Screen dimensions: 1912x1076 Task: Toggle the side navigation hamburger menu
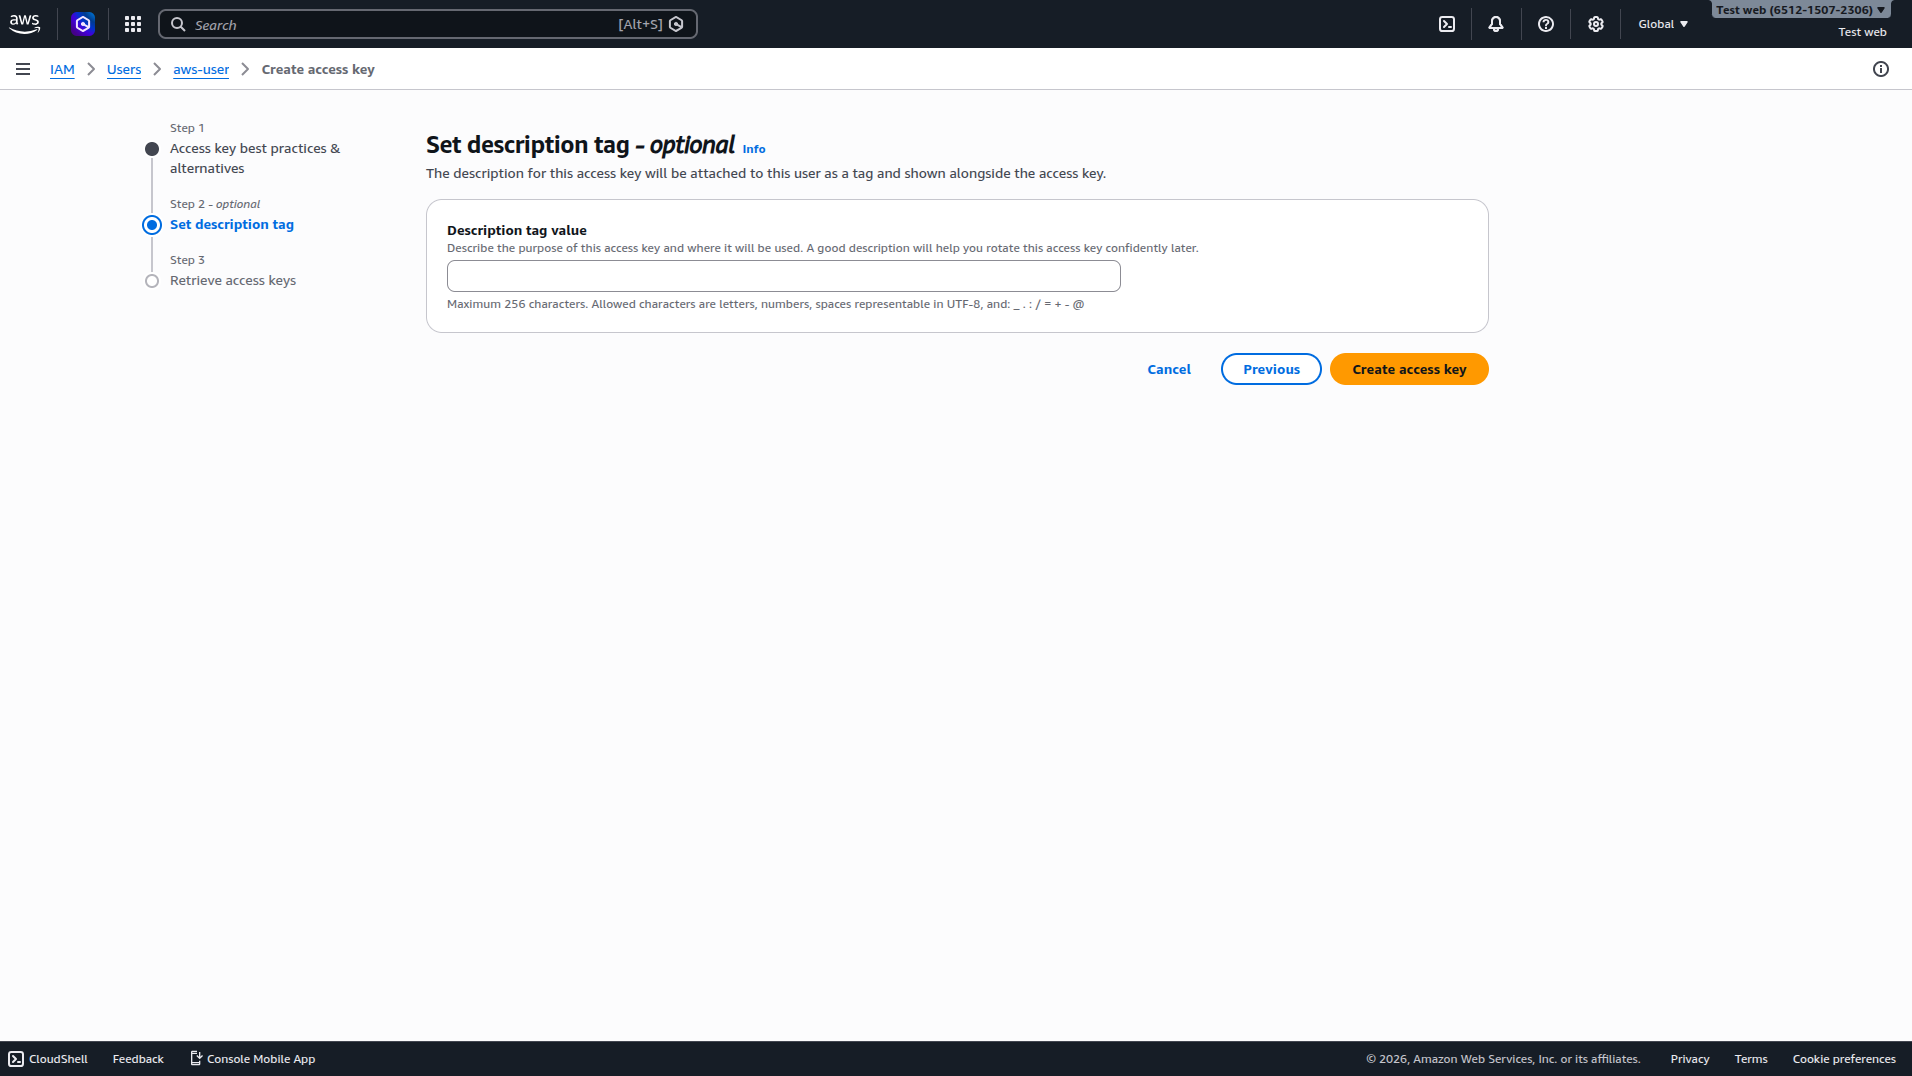point(23,69)
